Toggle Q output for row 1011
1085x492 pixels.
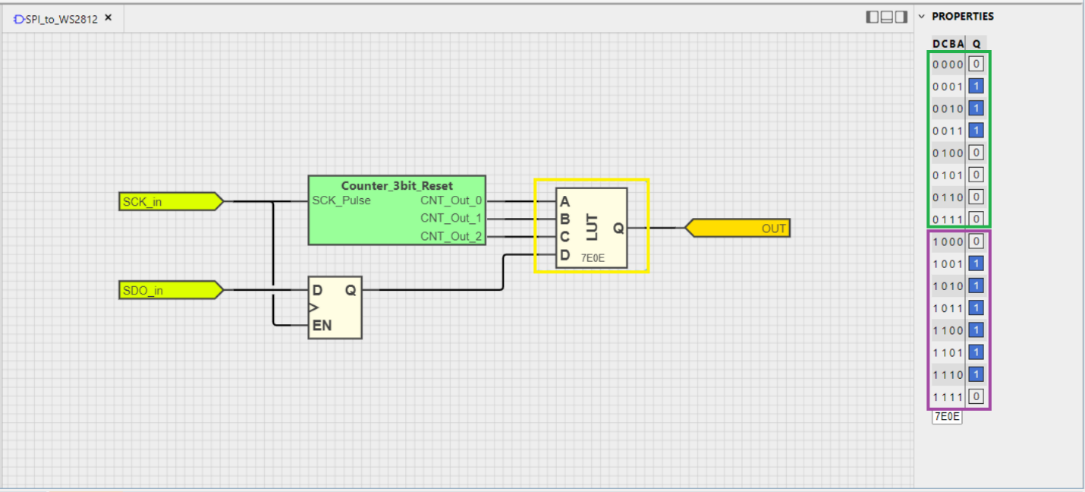pyautogui.click(x=976, y=308)
